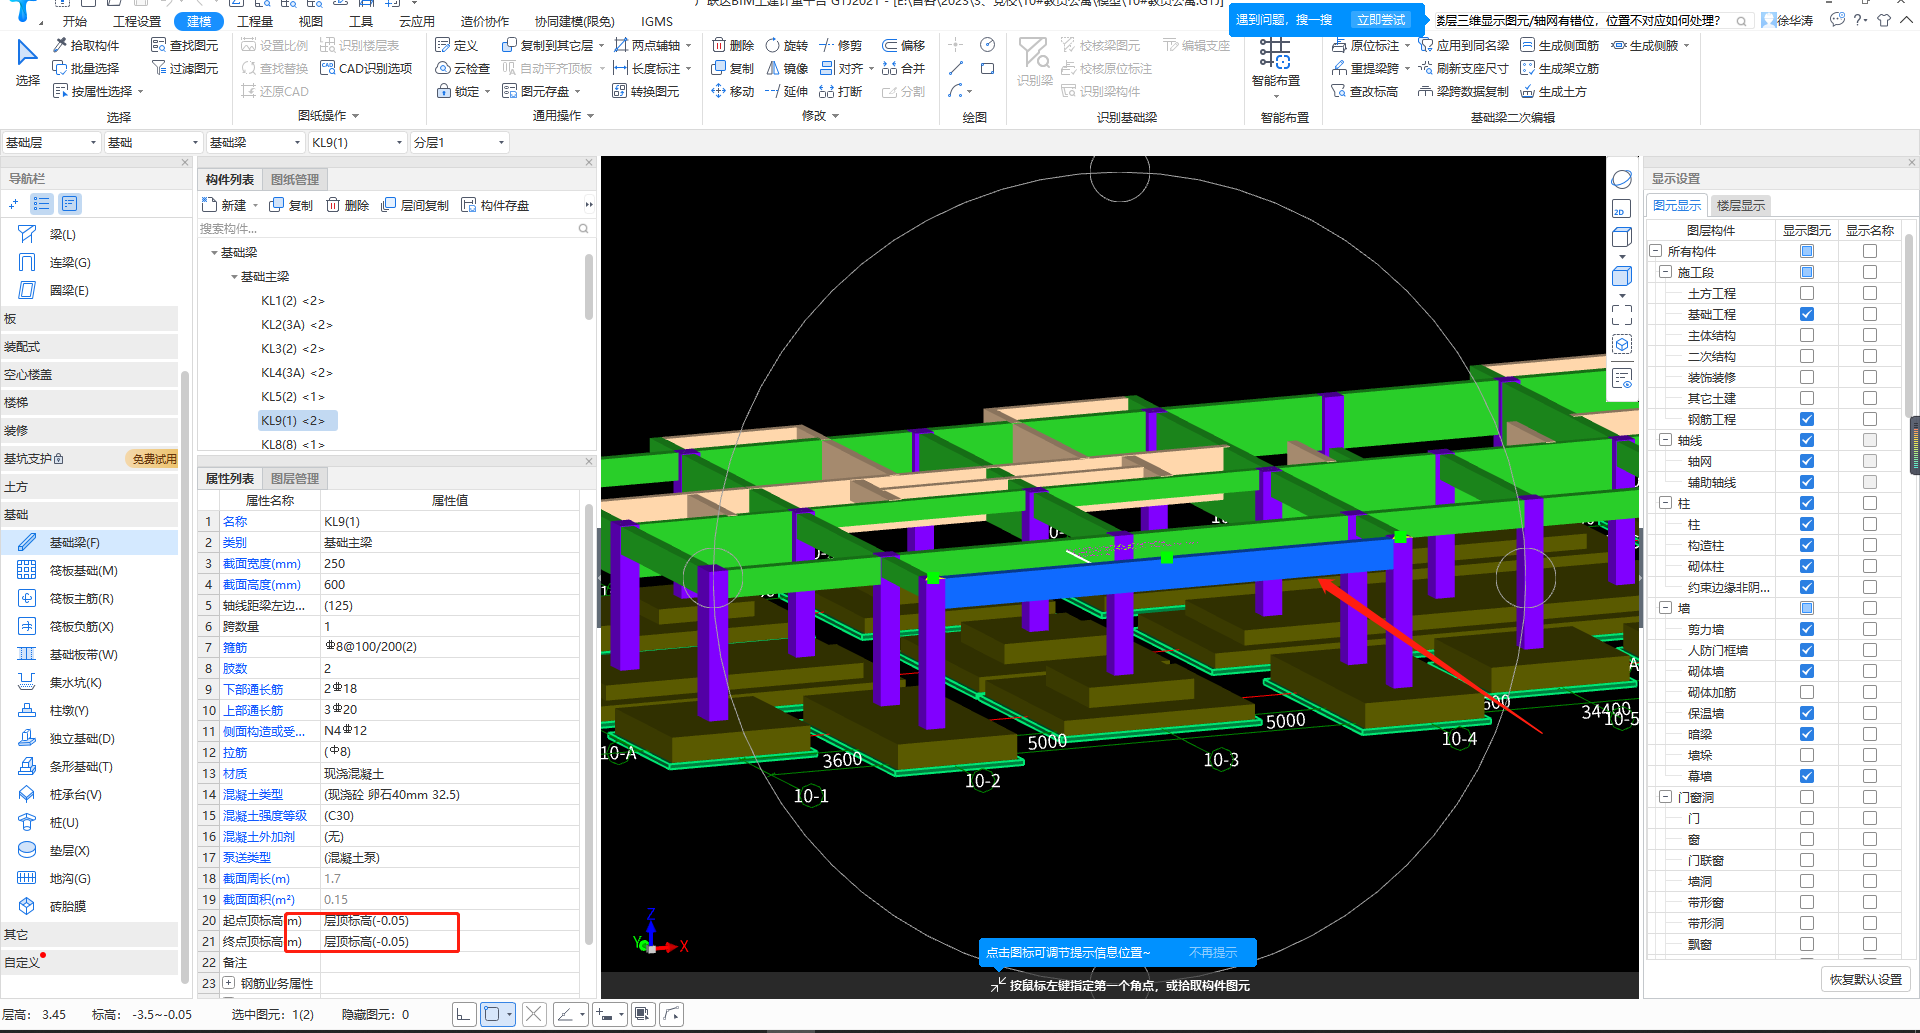This screenshot has width=1920, height=1033.
Task: Open the 分层1 layer dropdown
Action: coord(459,142)
